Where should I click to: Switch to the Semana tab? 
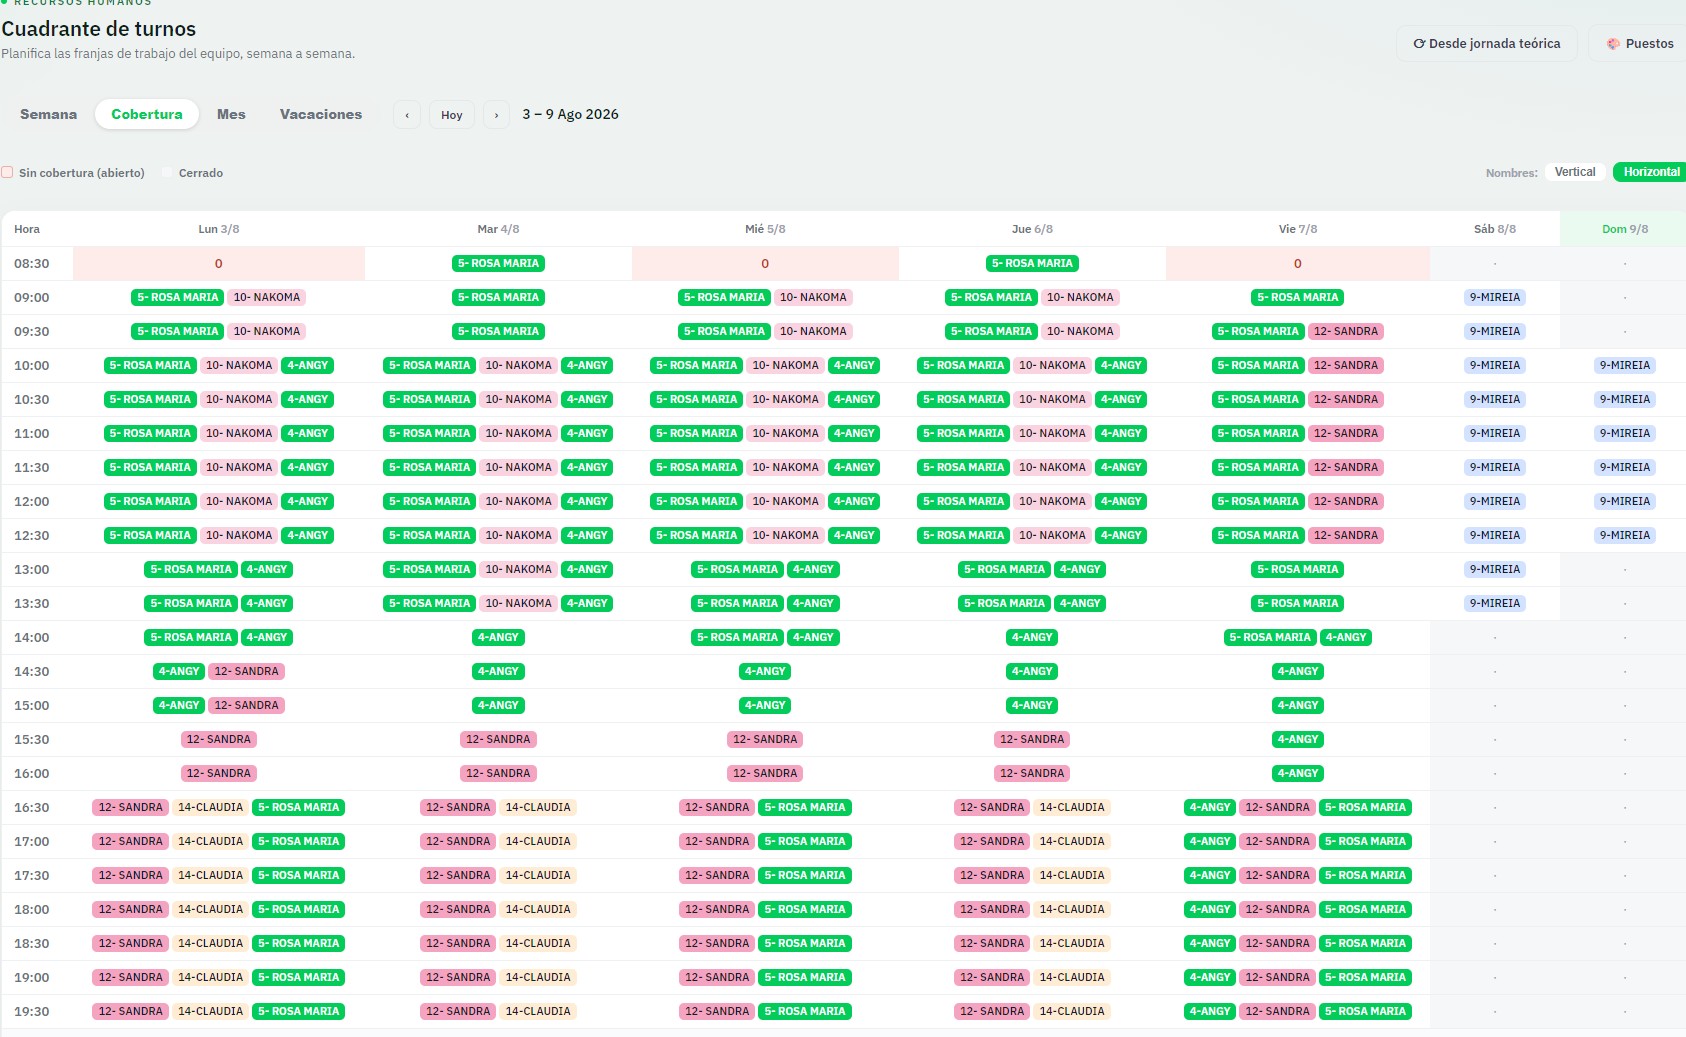[48, 114]
